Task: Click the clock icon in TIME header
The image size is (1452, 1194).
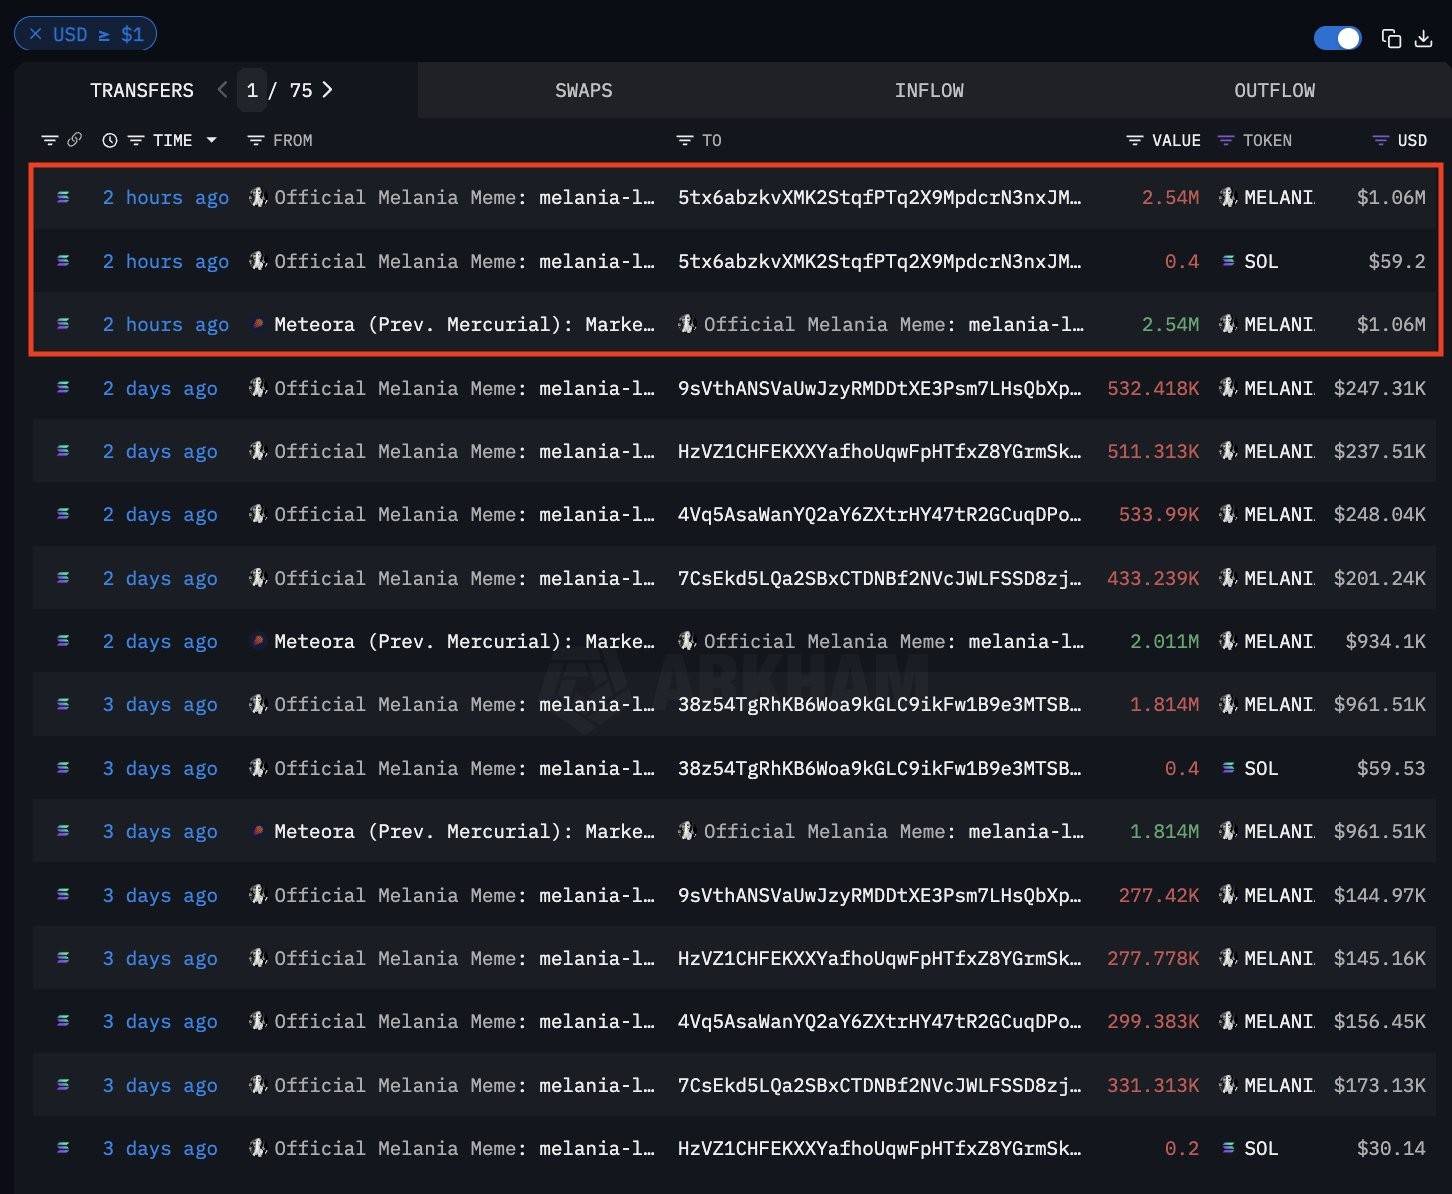Action: [110, 140]
